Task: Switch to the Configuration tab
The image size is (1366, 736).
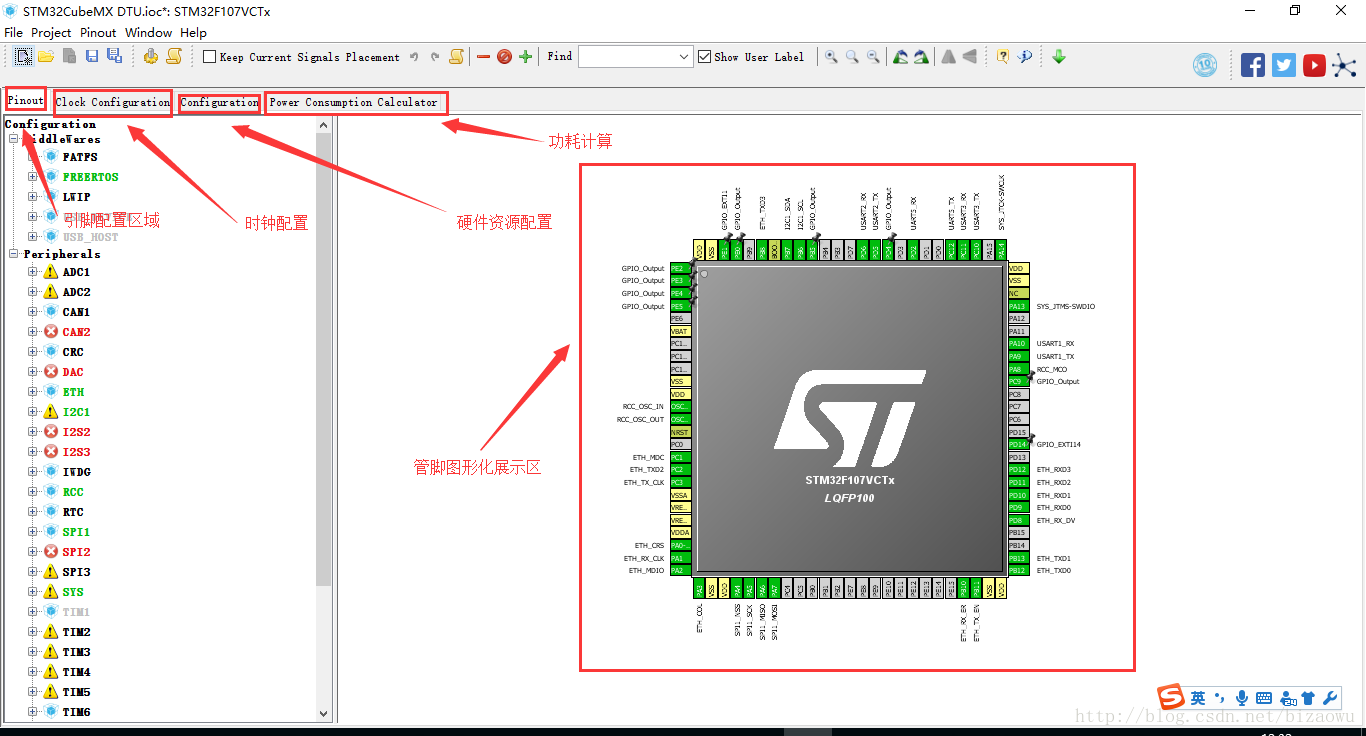Action: coord(220,102)
